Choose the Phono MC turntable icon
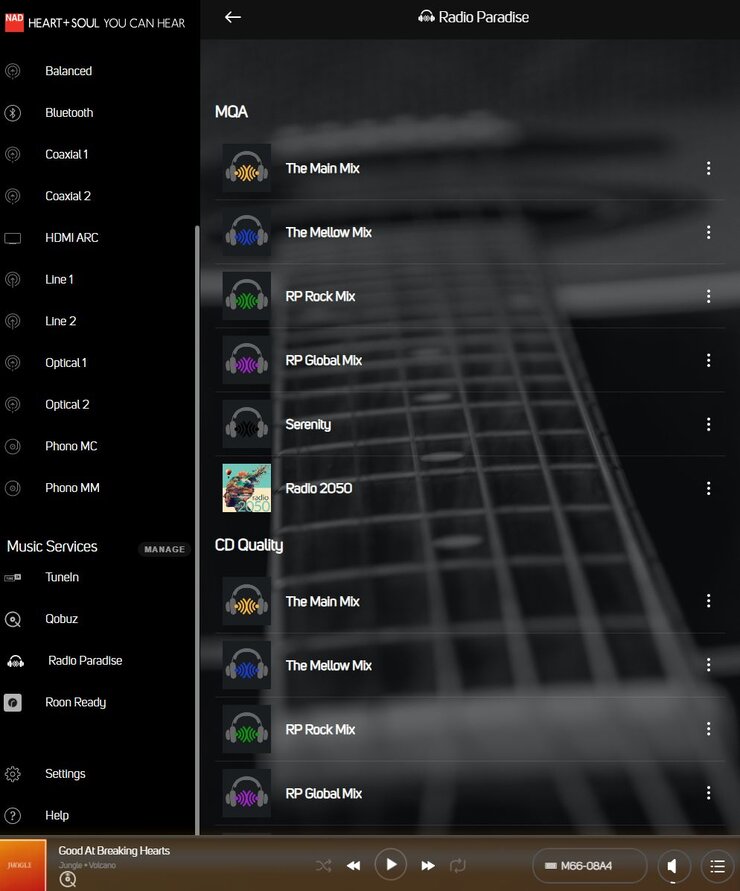740x891 pixels. tap(13, 446)
